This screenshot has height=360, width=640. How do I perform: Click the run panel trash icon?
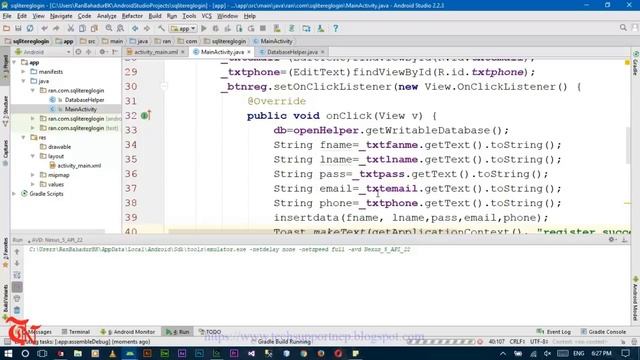click(x=17, y=311)
